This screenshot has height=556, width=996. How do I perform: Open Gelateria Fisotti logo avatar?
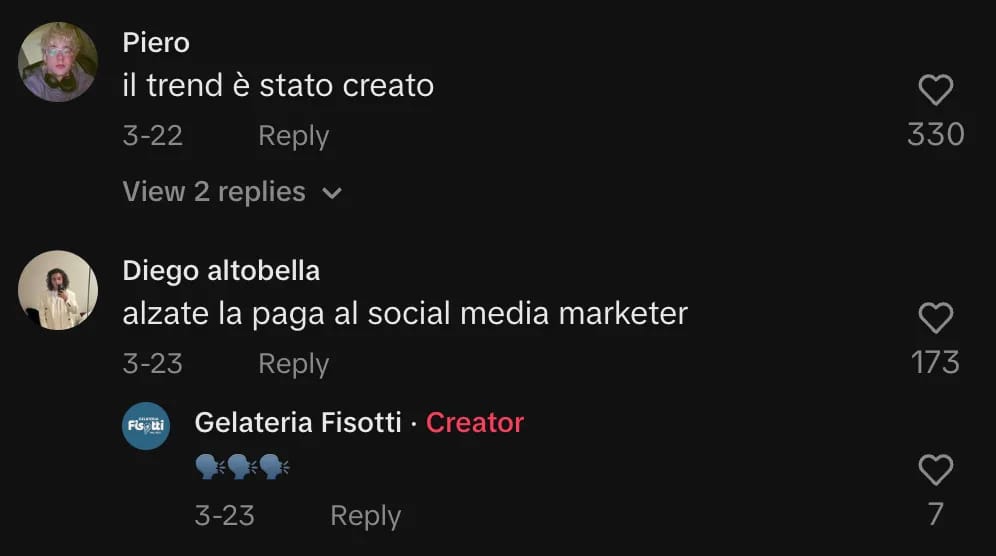point(146,426)
